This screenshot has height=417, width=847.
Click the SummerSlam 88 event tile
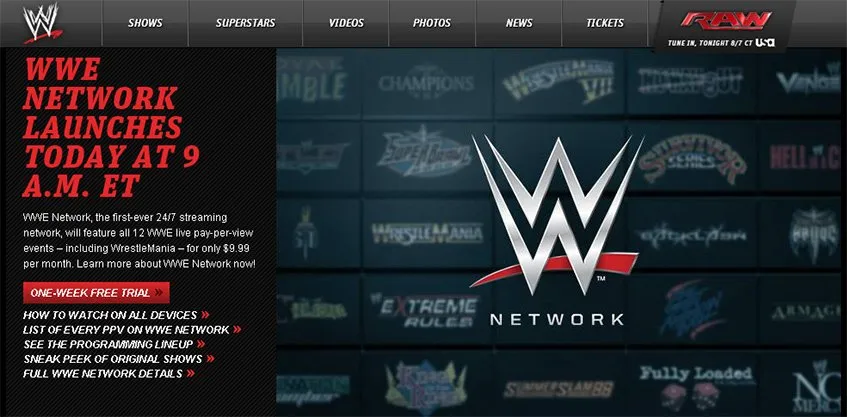pyautogui.click(x=559, y=389)
